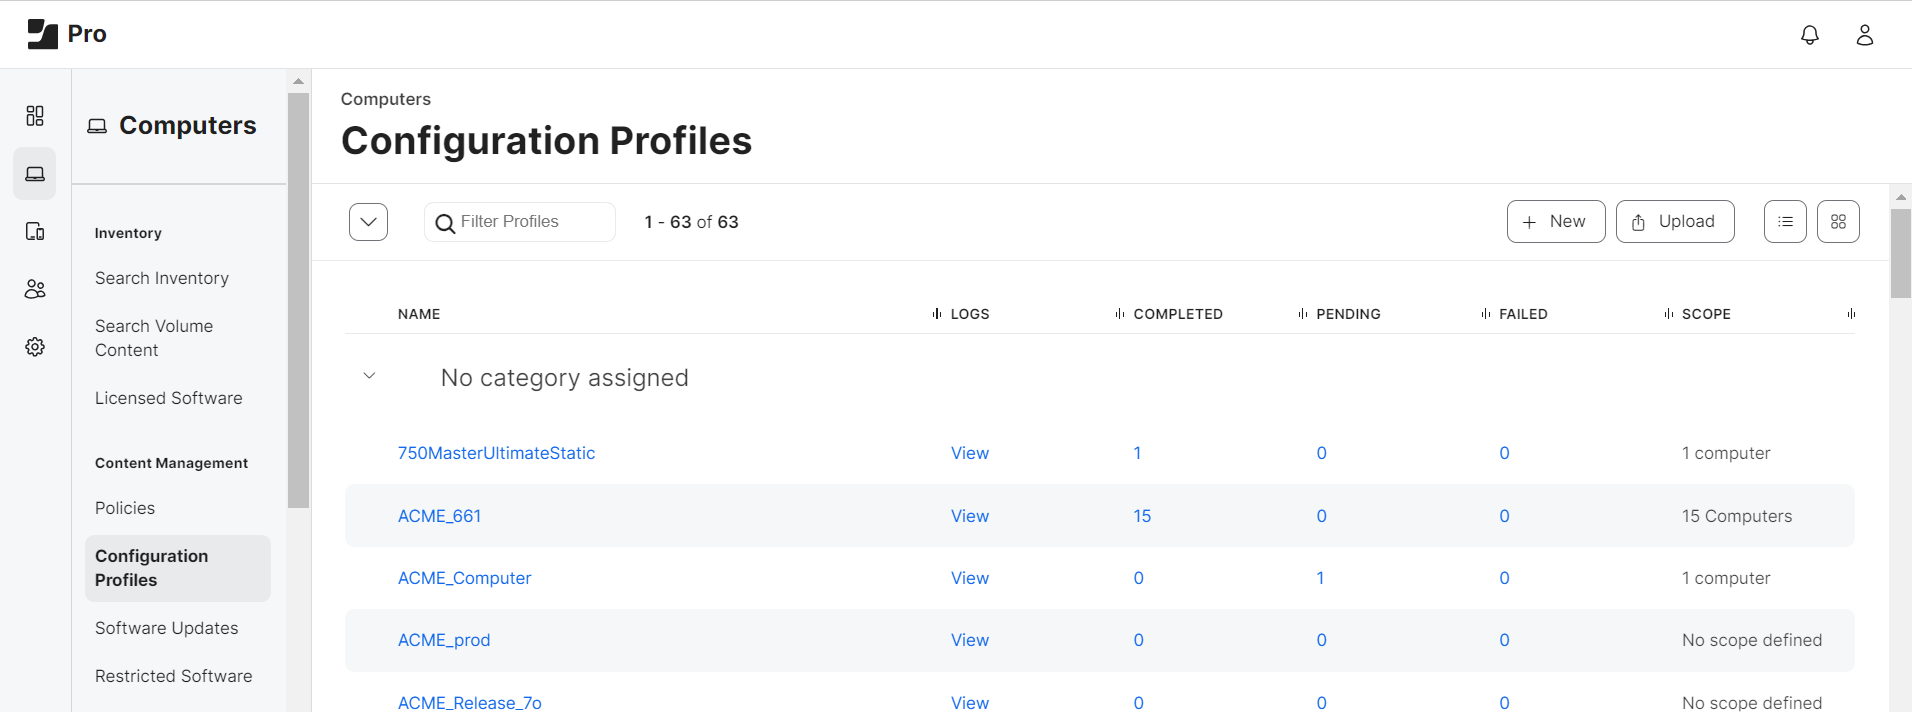This screenshot has height=712, width=1912.
Task: Click the sidebar vertical scrollbar
Action: [x=298, y=300]
